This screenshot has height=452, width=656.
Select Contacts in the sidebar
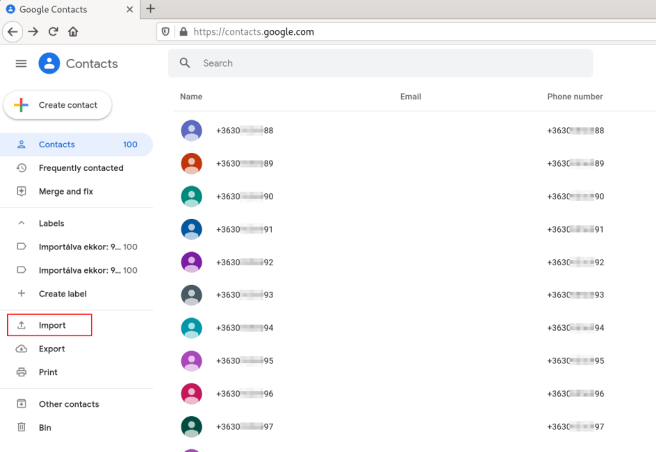point(57,144)
